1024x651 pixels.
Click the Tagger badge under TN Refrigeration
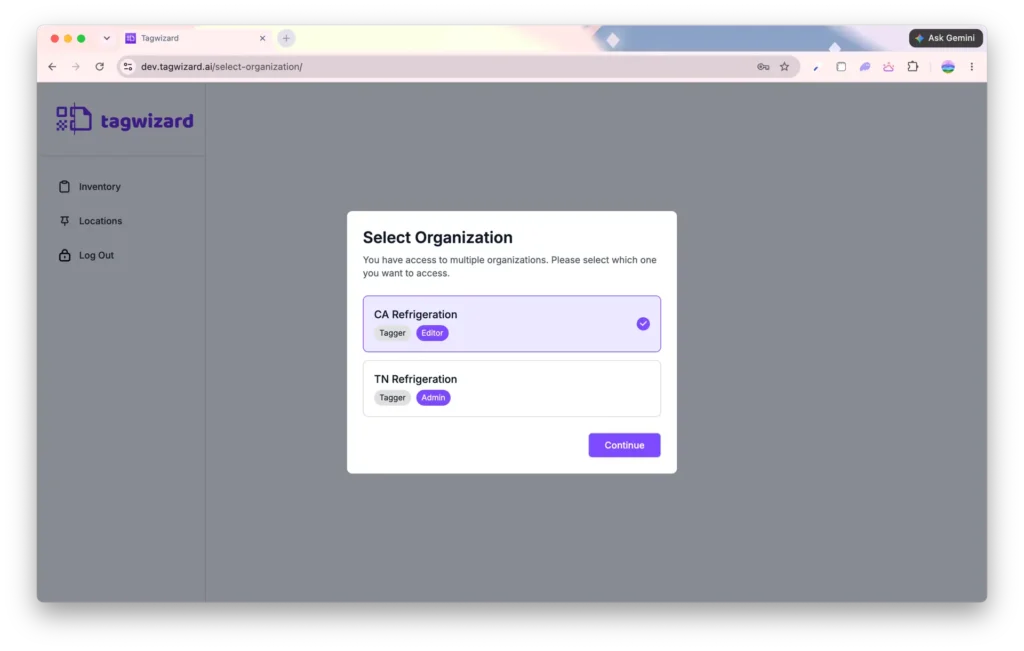392,398
